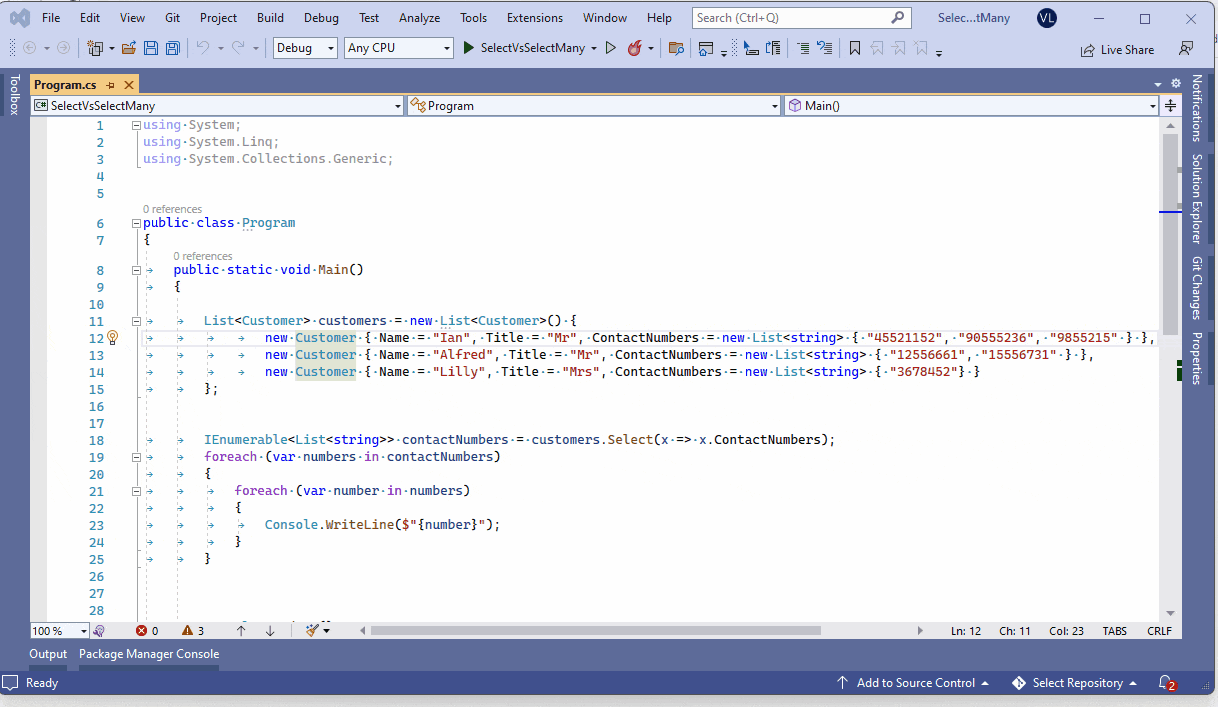Screen dimensions: 1218x707
Task: Open the Git menu
Action: 172,17
